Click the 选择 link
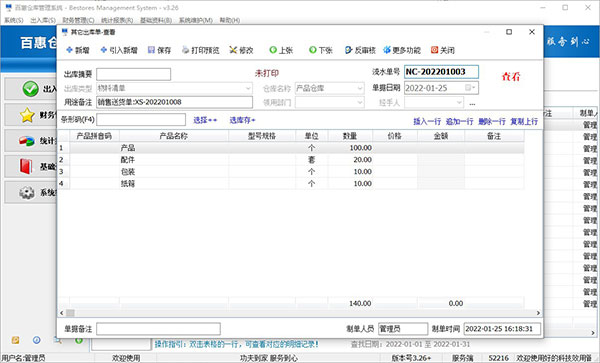This screenshot has width=600, height=363. (x=205, y=120)
